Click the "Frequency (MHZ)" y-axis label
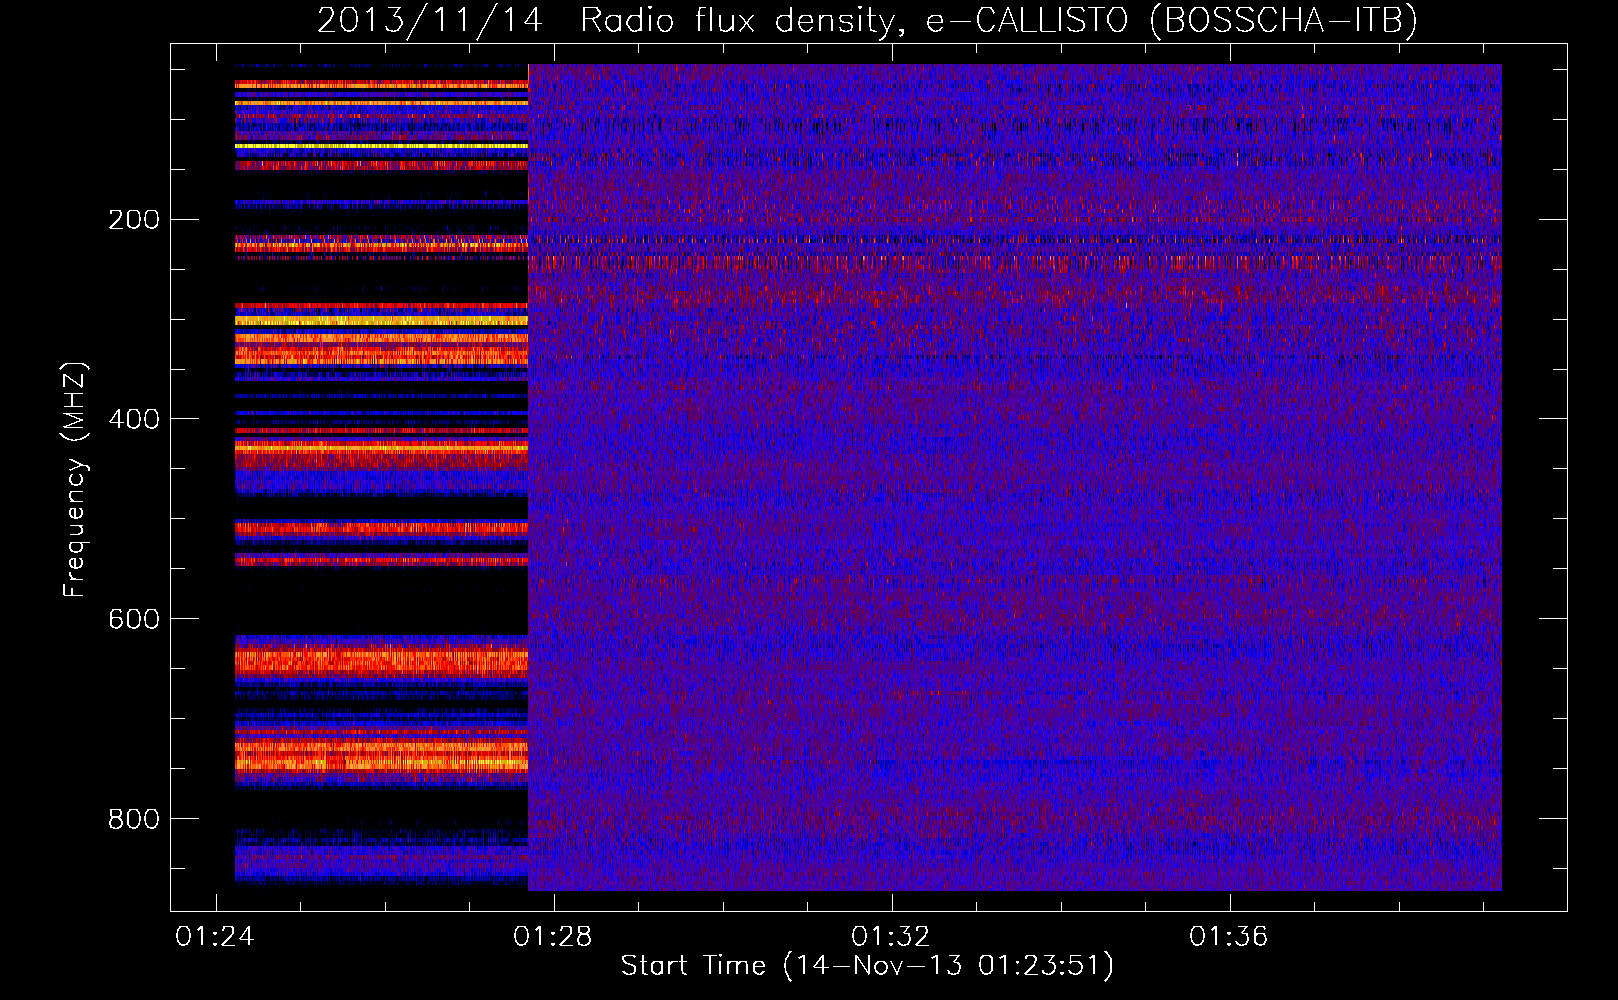Screen dimensions: 1618x1000 tap(75, 480)
